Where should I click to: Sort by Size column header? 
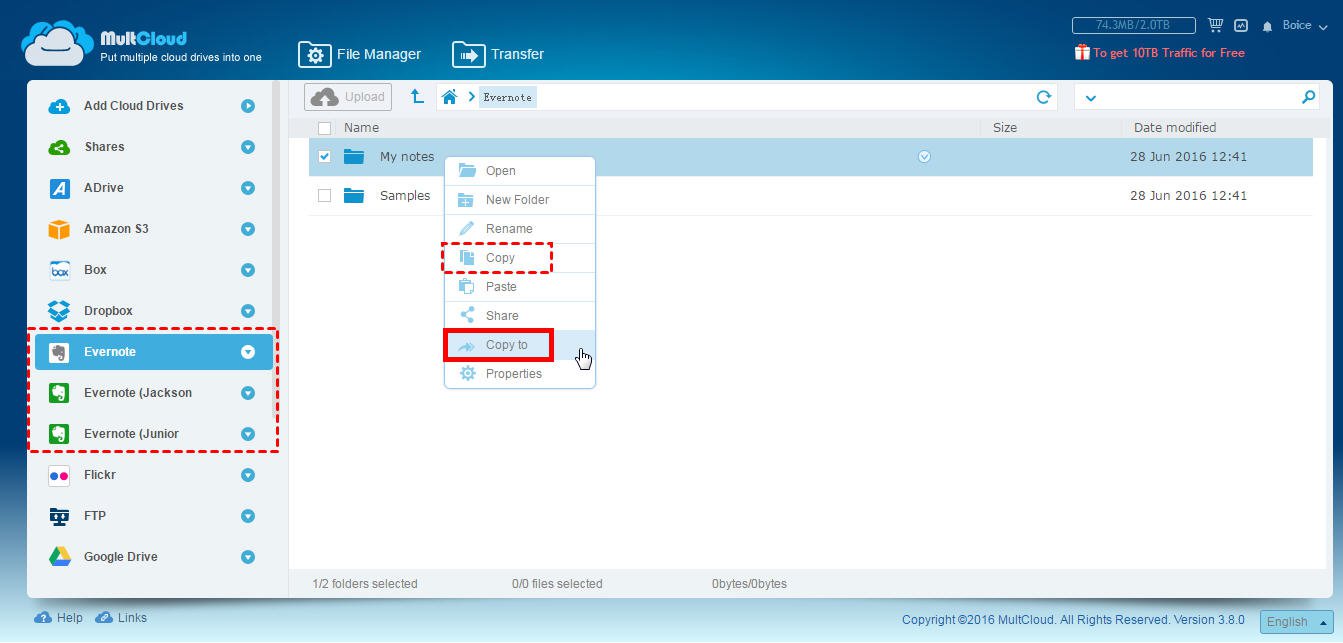[x=1005, y=128]
